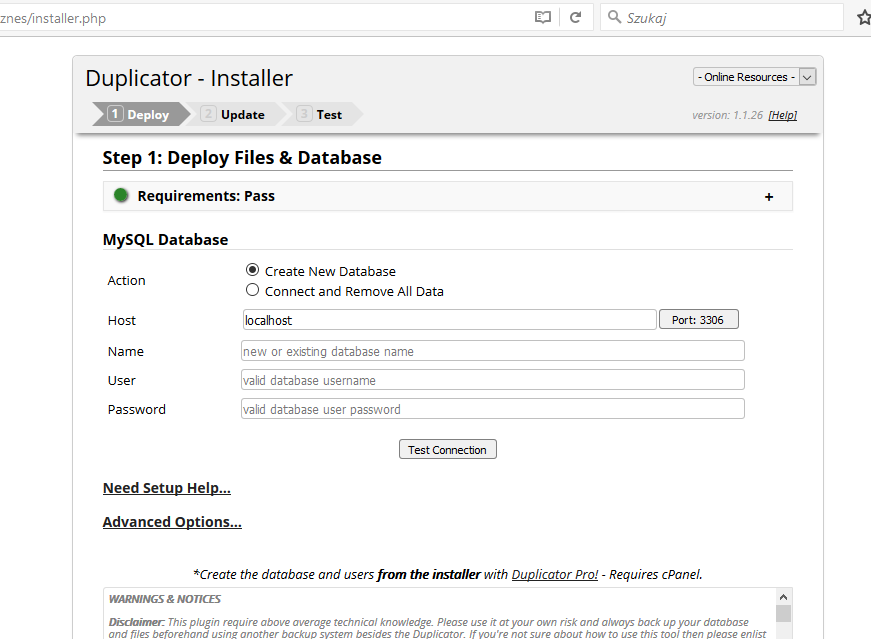The height and width of the screenshot is (639, 871).
Task: Click the MySQL Database heading
Action: (x=166, y=239)
